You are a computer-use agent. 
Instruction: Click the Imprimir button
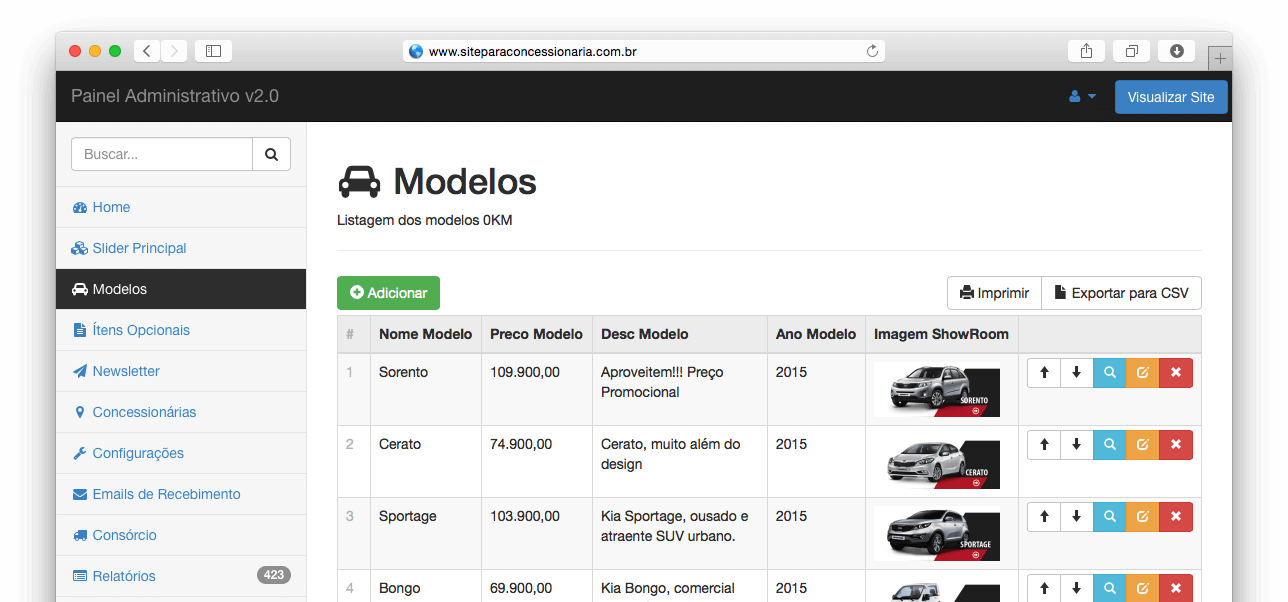pos(994,293)
